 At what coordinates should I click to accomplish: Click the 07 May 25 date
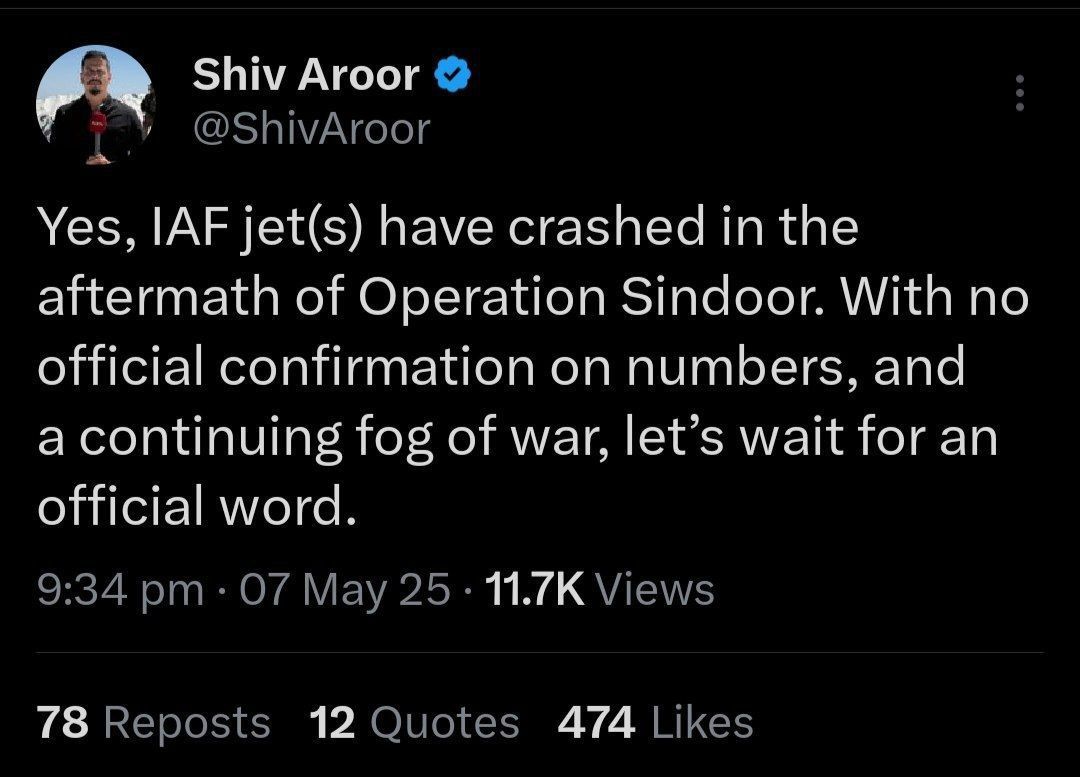[x=344, y=592]
